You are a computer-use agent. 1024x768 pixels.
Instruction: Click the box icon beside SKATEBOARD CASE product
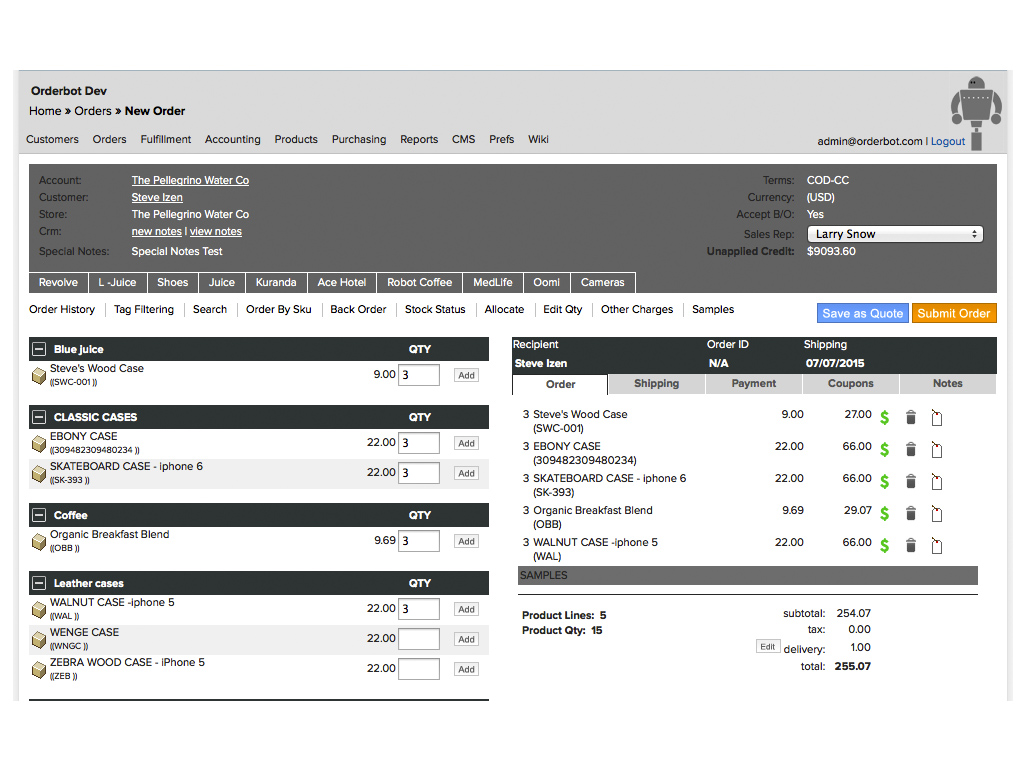(x=39, y=473)
